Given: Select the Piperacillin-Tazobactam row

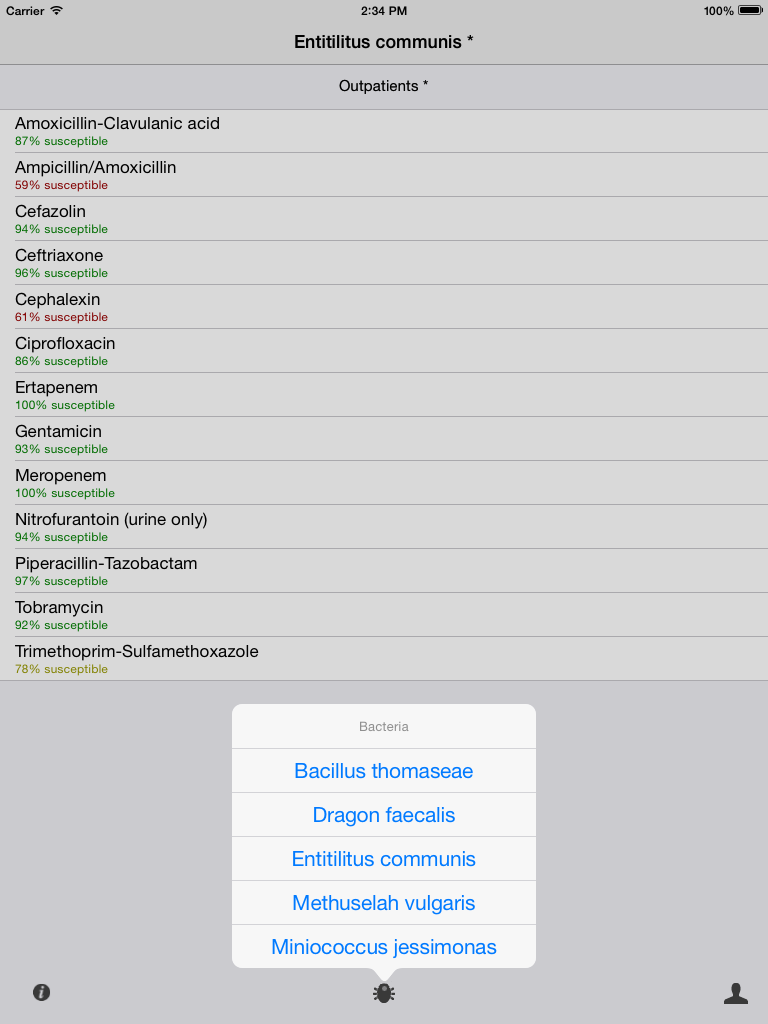Looking at the screenshot, I should 384,571.
